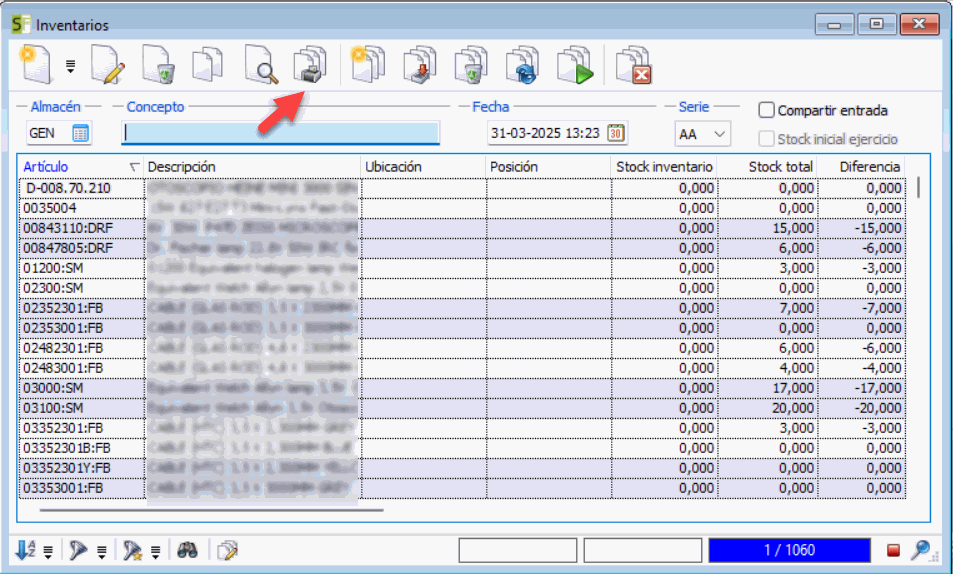953x574 pixels.
Task: Sort by the Artículo column header
Action: 81,167
